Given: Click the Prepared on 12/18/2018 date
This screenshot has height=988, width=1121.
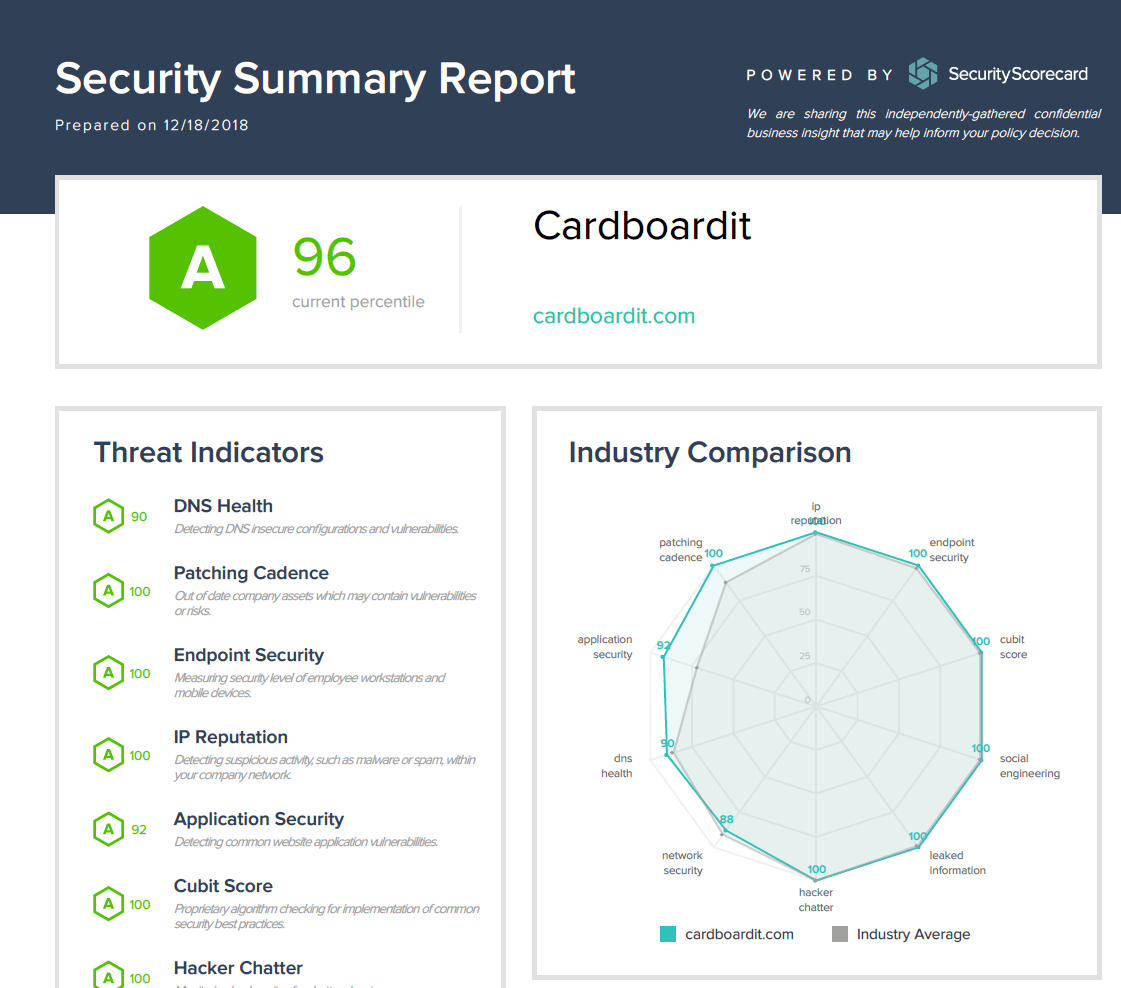Looking at the screenshot, I should tap(152, 125).
